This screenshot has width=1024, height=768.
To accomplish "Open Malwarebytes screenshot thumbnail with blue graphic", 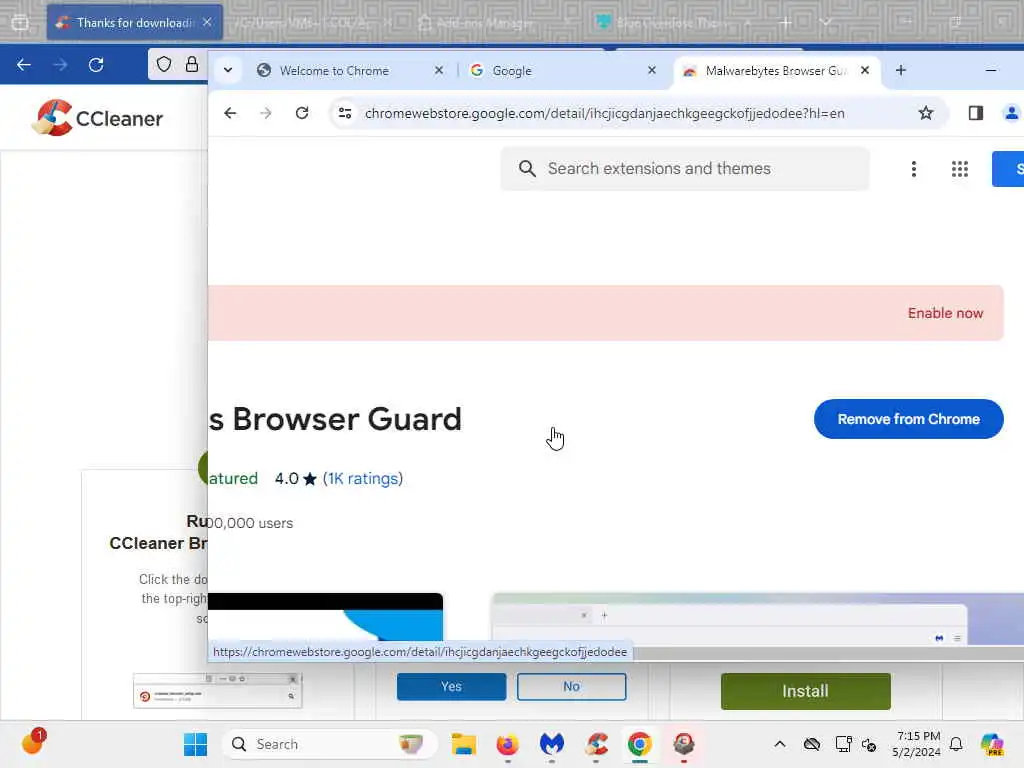I will click(x=325, y=617).
